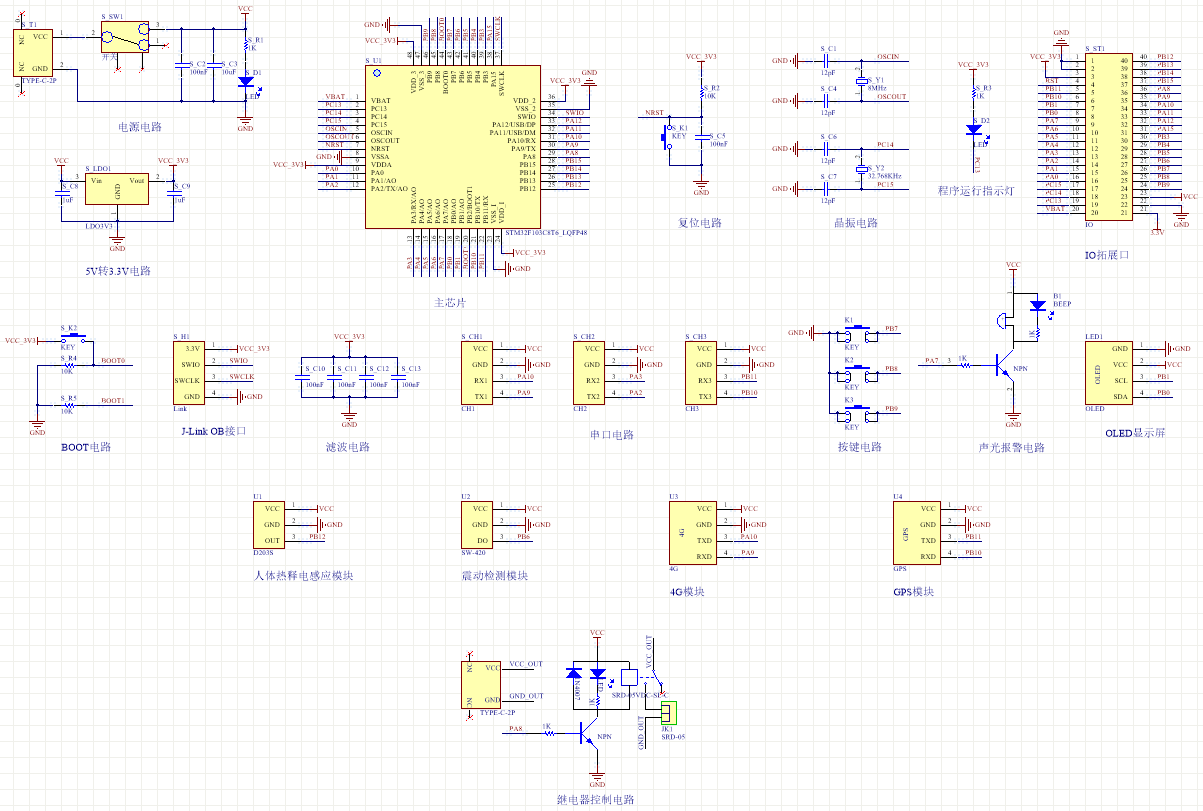Click the 'IO拓展口' section title
1203x811 pixels.
click(x=1106, y=255)
